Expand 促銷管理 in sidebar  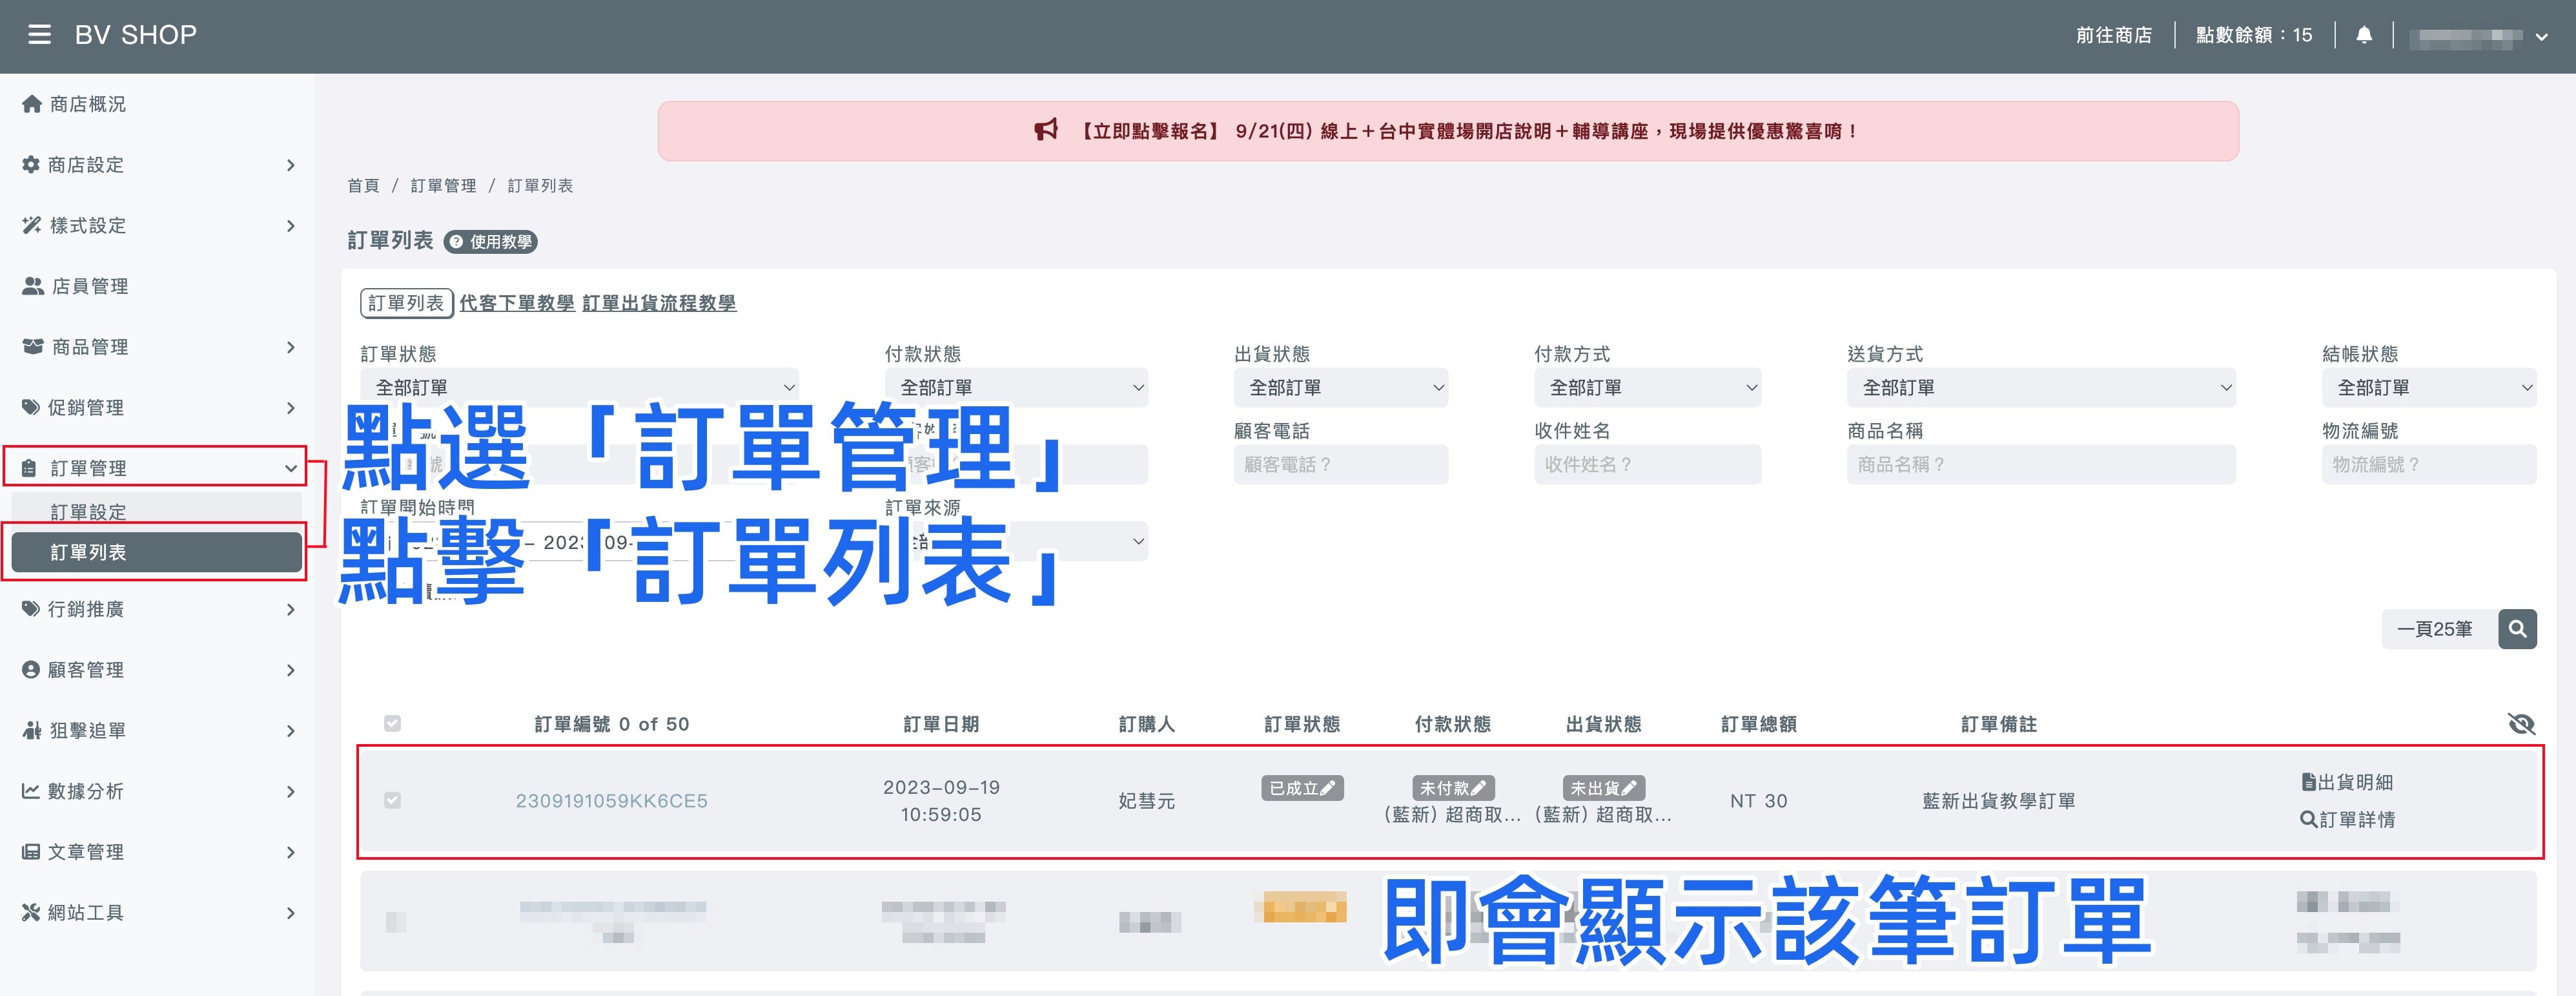coord(158,408)
